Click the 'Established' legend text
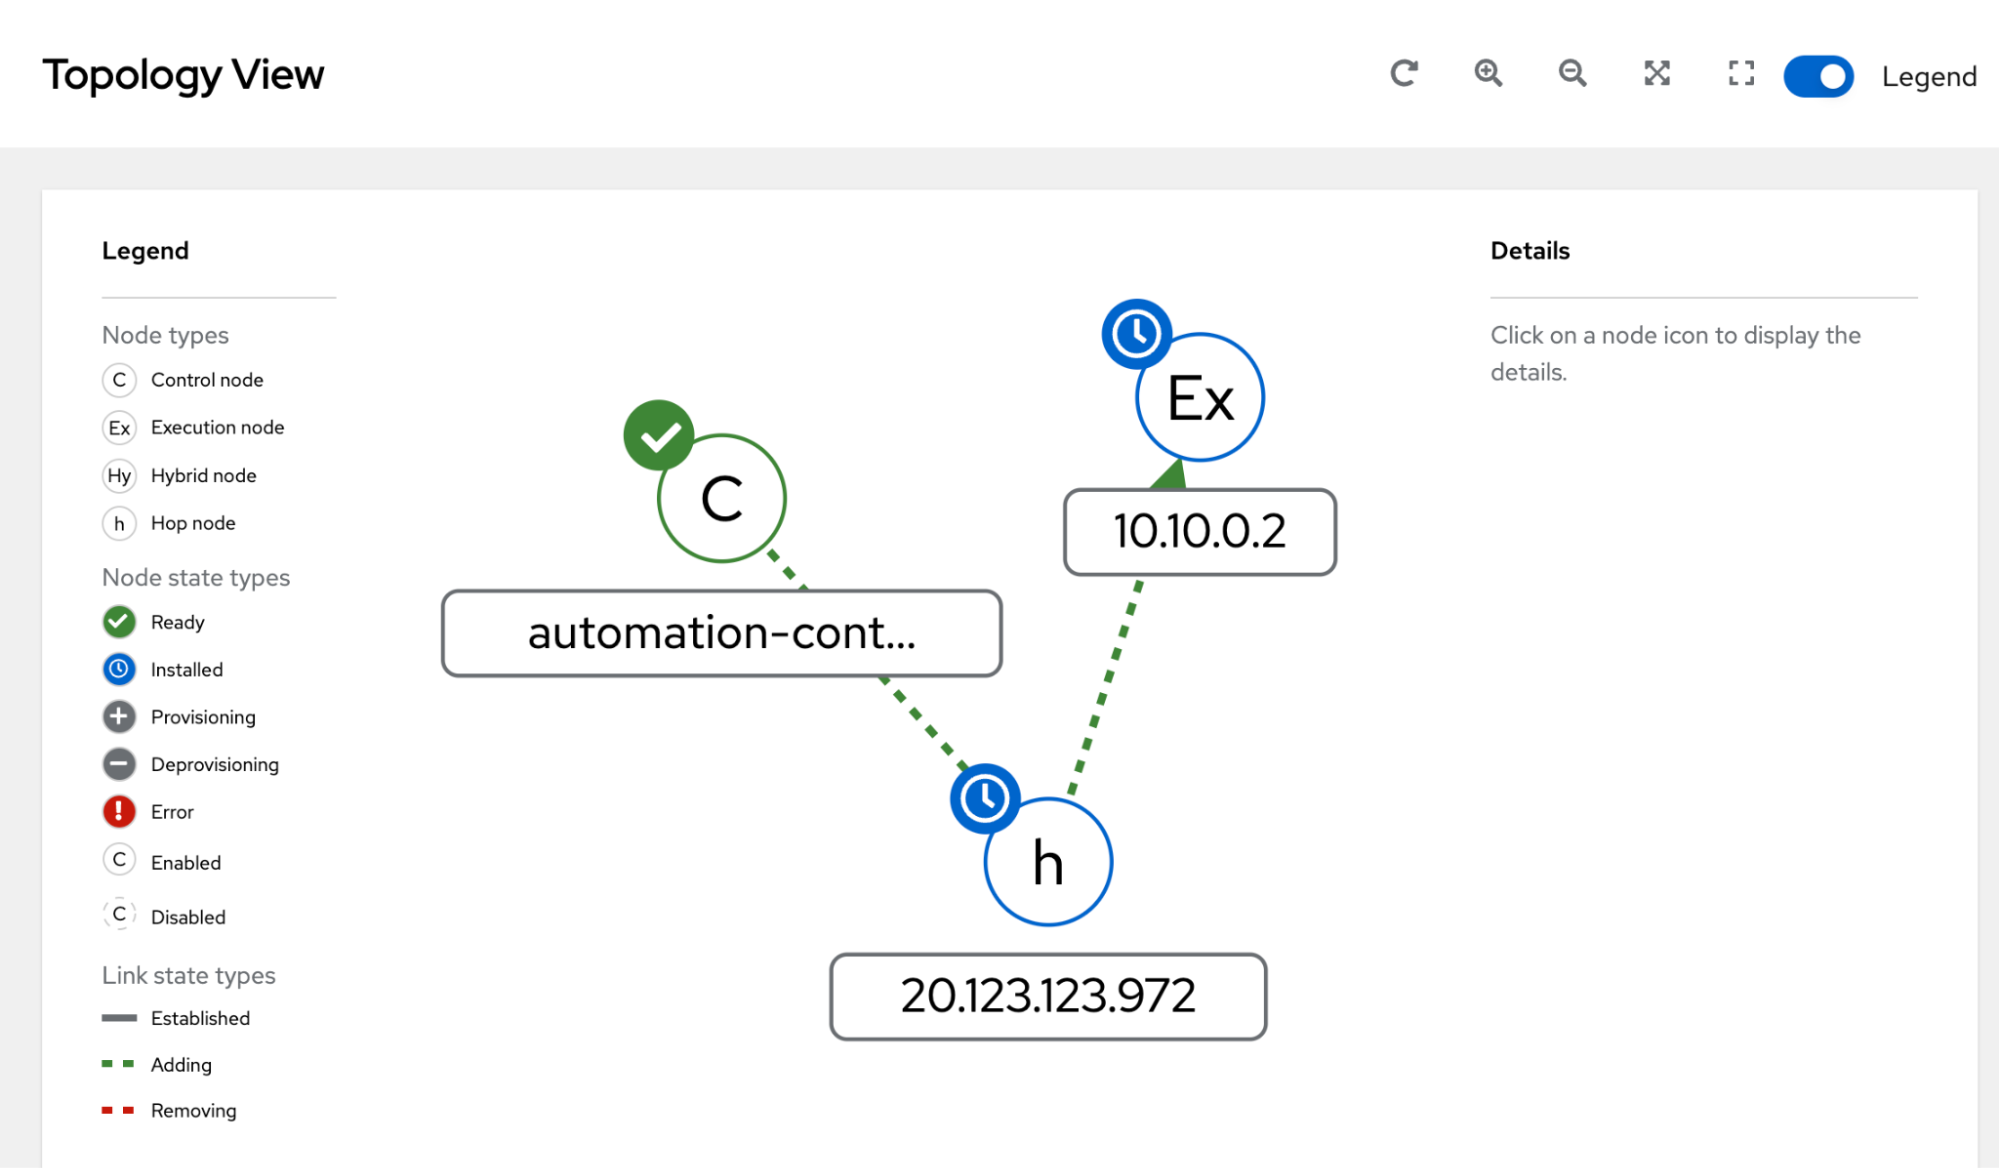 pyautogui.click(x=200, y=1018)
